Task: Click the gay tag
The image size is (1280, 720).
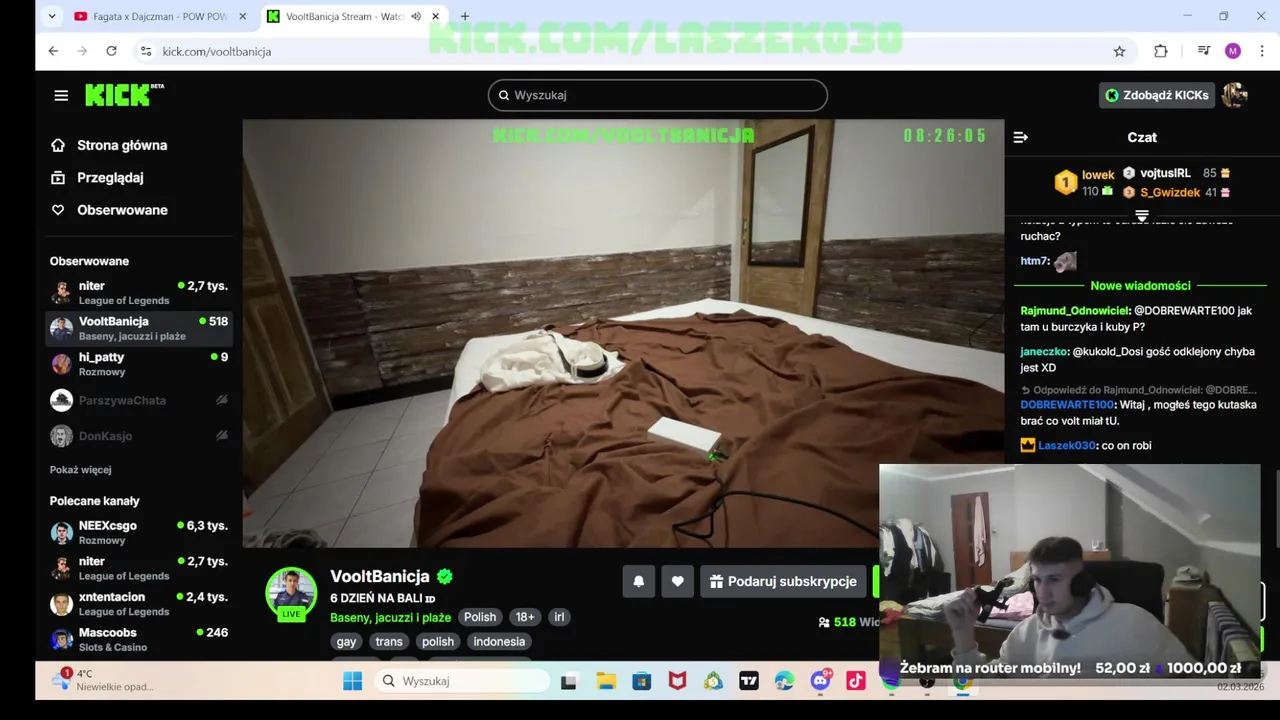Action: click(x=347, y=642)
